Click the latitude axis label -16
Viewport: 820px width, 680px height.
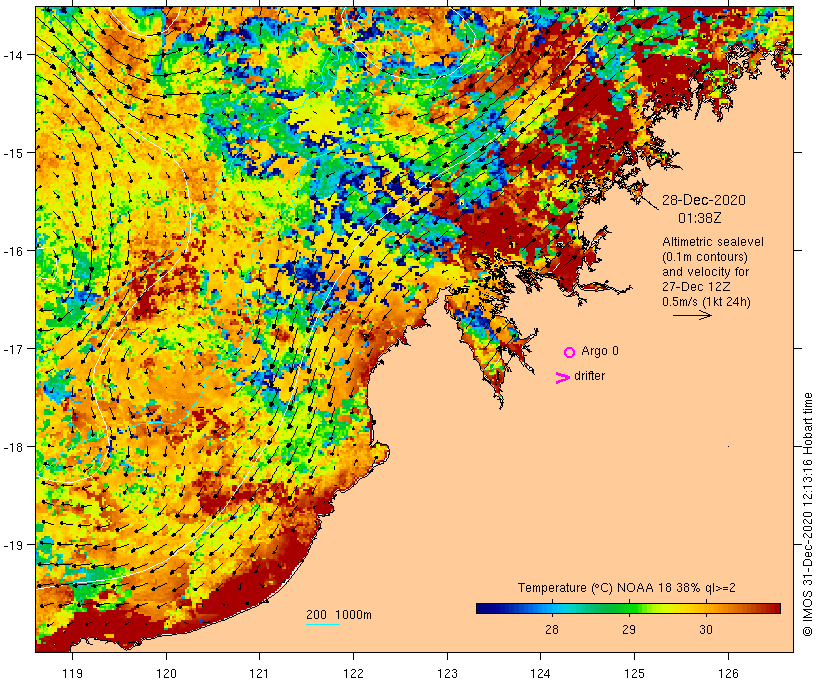[x=13, y=251]
